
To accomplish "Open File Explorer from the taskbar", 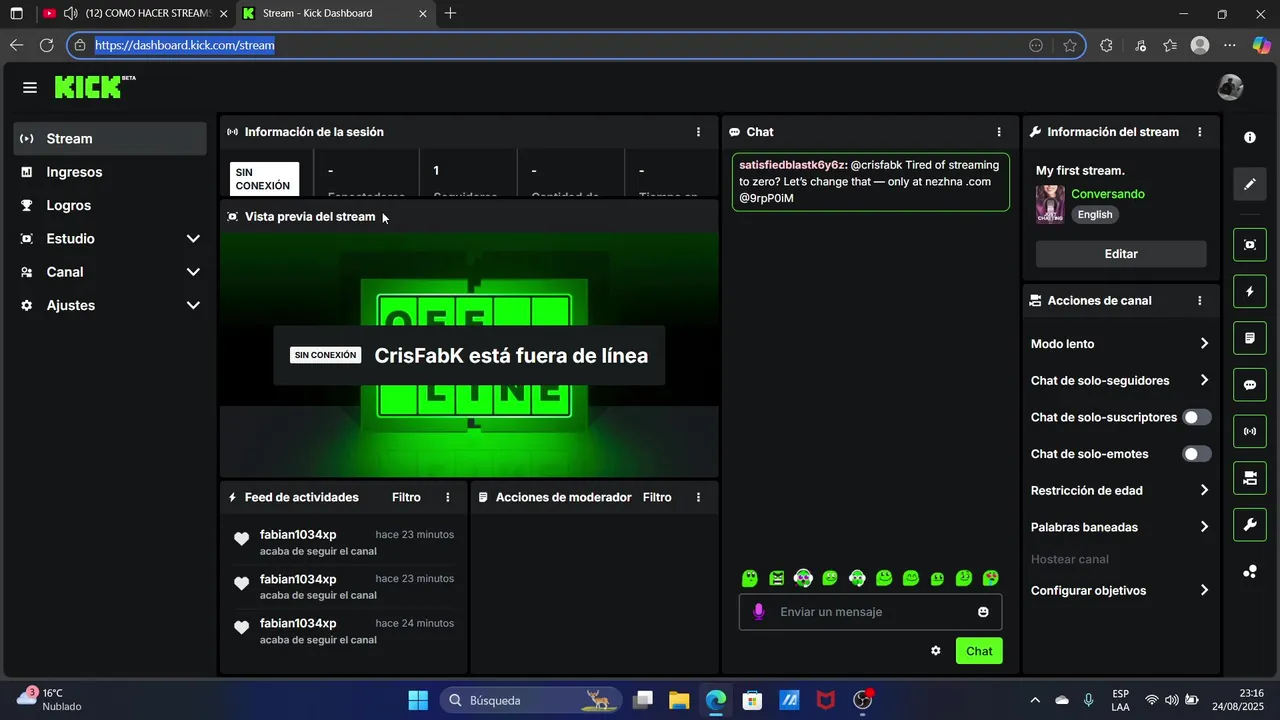I will (x=679, y=700).
